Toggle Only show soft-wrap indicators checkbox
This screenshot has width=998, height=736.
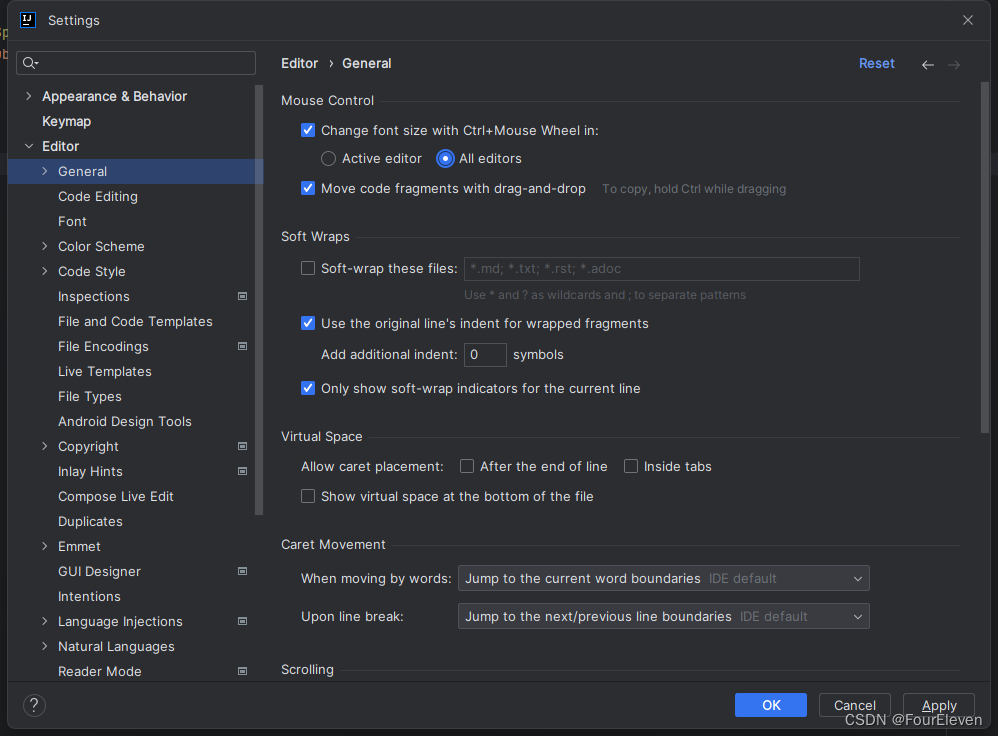coord(308,388)
